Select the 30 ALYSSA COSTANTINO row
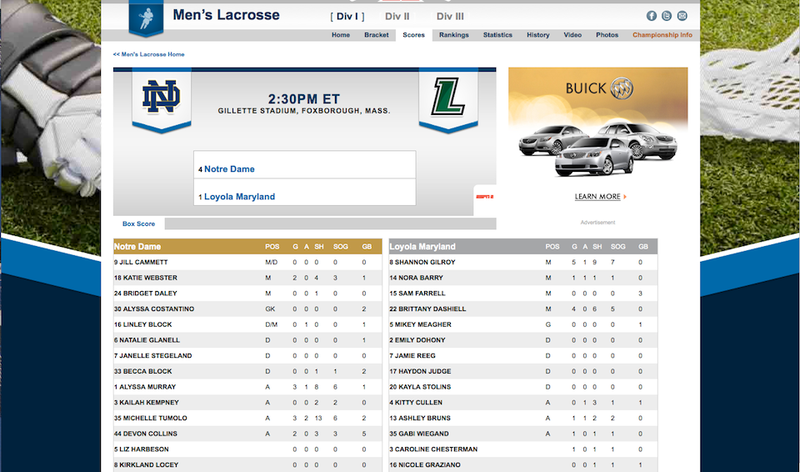This screenshot has height=472, width=800. (247, 309)
